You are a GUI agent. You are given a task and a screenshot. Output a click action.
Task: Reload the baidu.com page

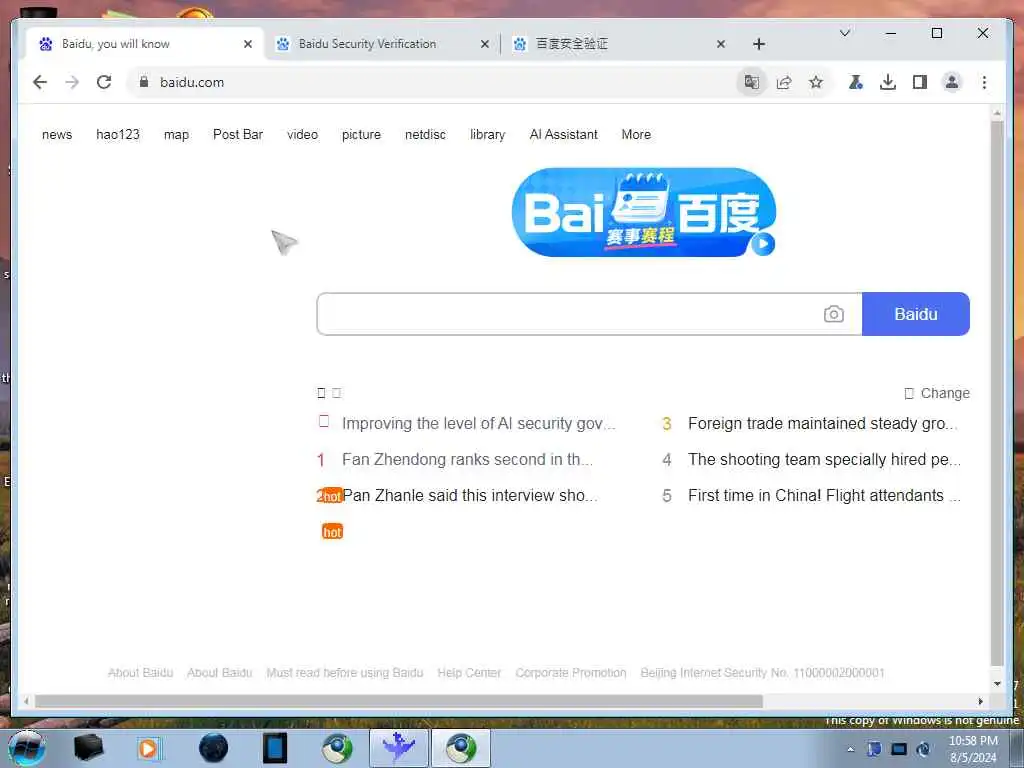(x=104, y=82)
